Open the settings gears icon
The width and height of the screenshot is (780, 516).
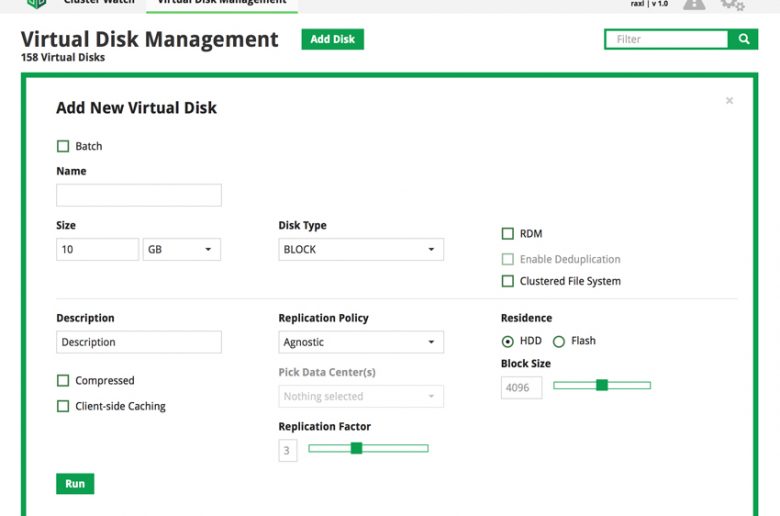click(733, 4)
